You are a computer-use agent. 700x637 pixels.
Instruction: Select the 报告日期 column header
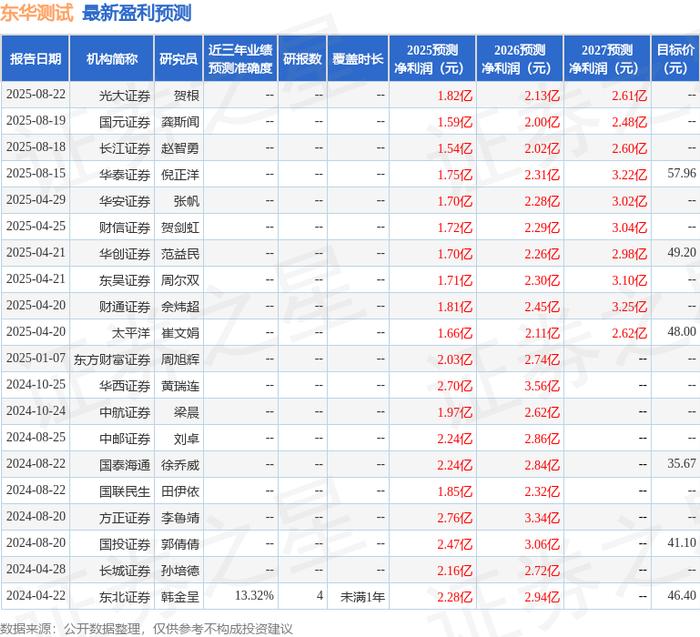[x=35, y=58]
